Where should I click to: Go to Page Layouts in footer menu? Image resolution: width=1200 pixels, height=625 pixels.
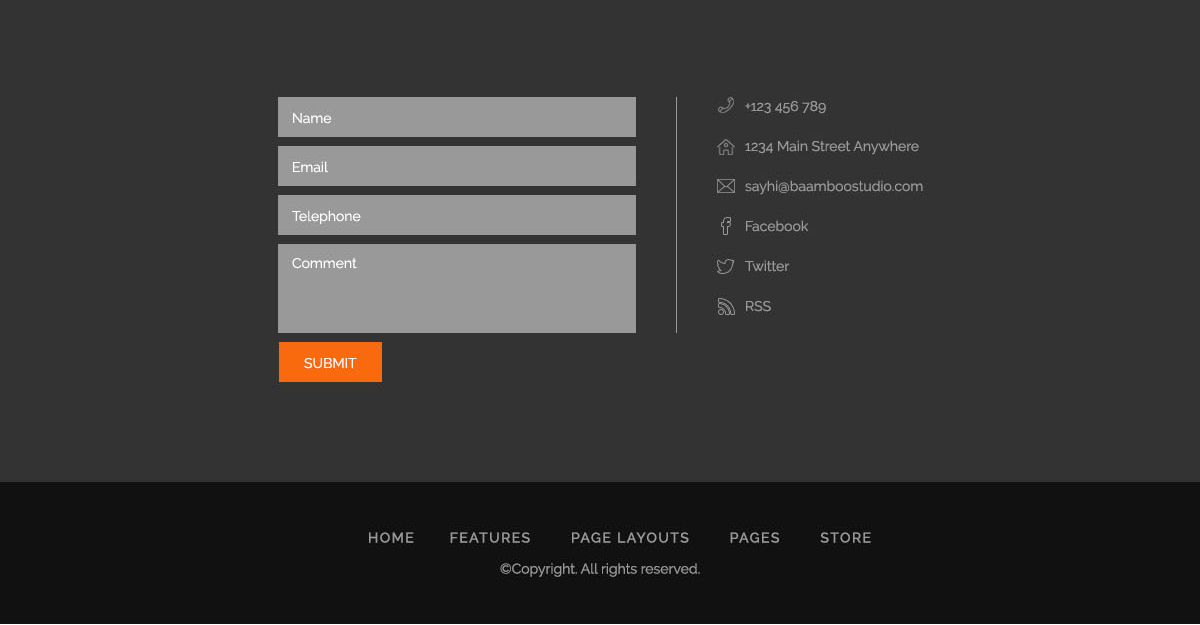[x=630, y=538]
